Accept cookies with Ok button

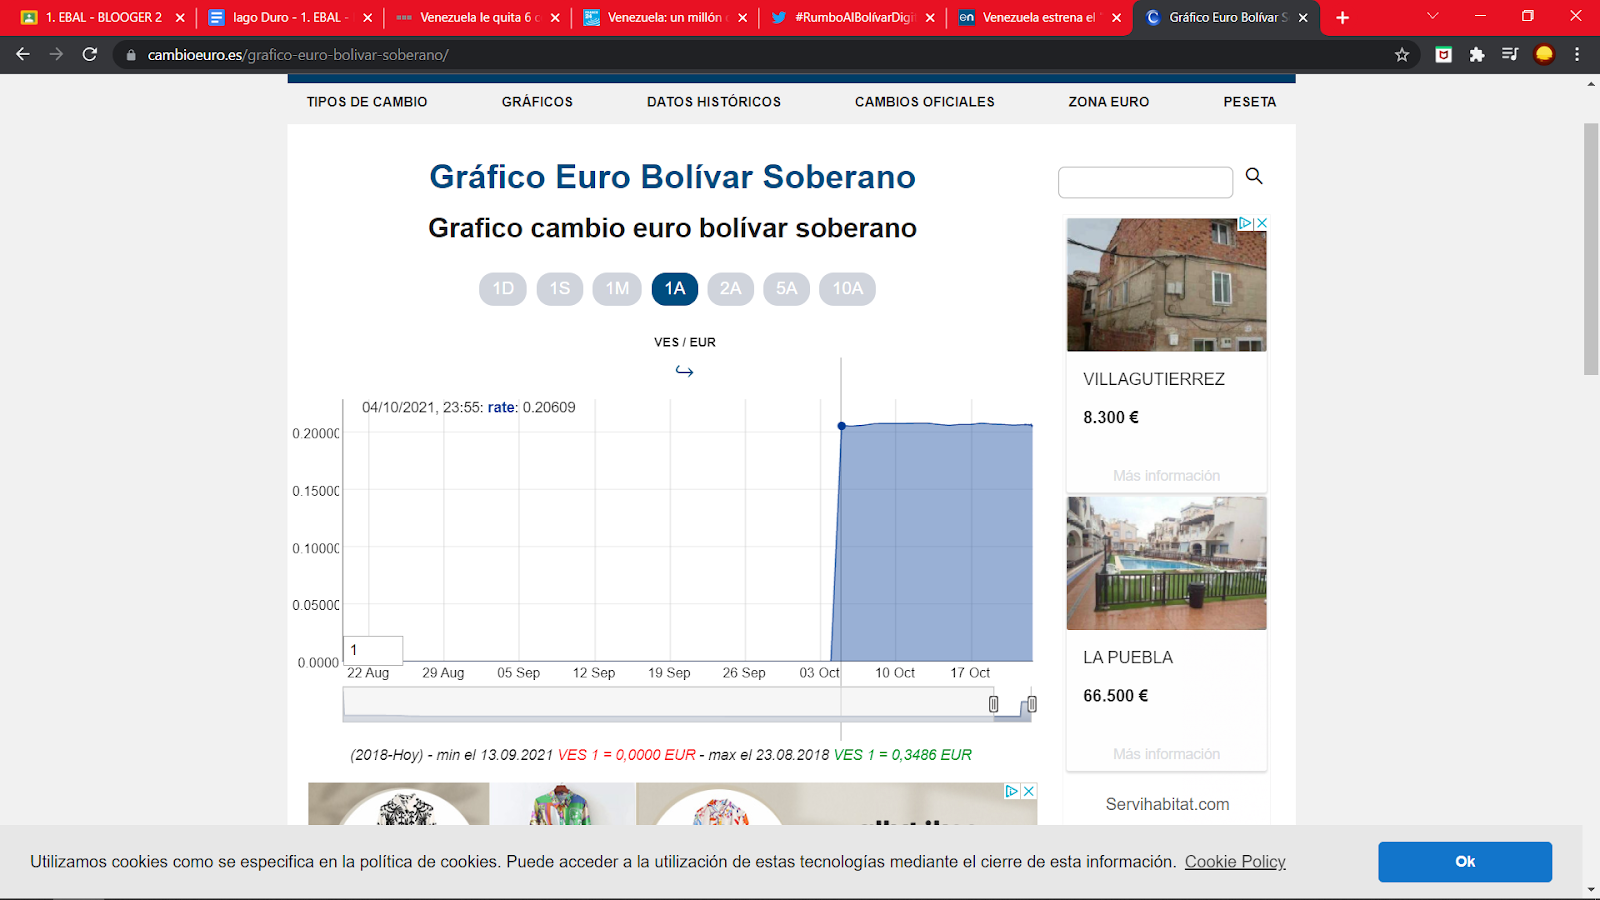click(1465, 862)
